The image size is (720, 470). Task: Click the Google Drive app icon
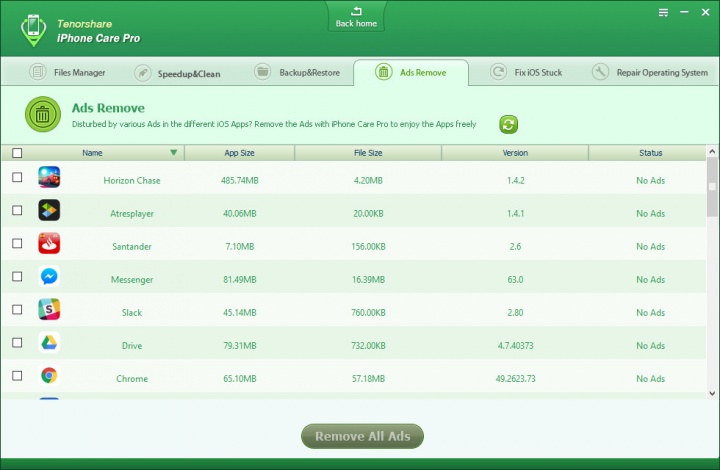coord(49,342)
